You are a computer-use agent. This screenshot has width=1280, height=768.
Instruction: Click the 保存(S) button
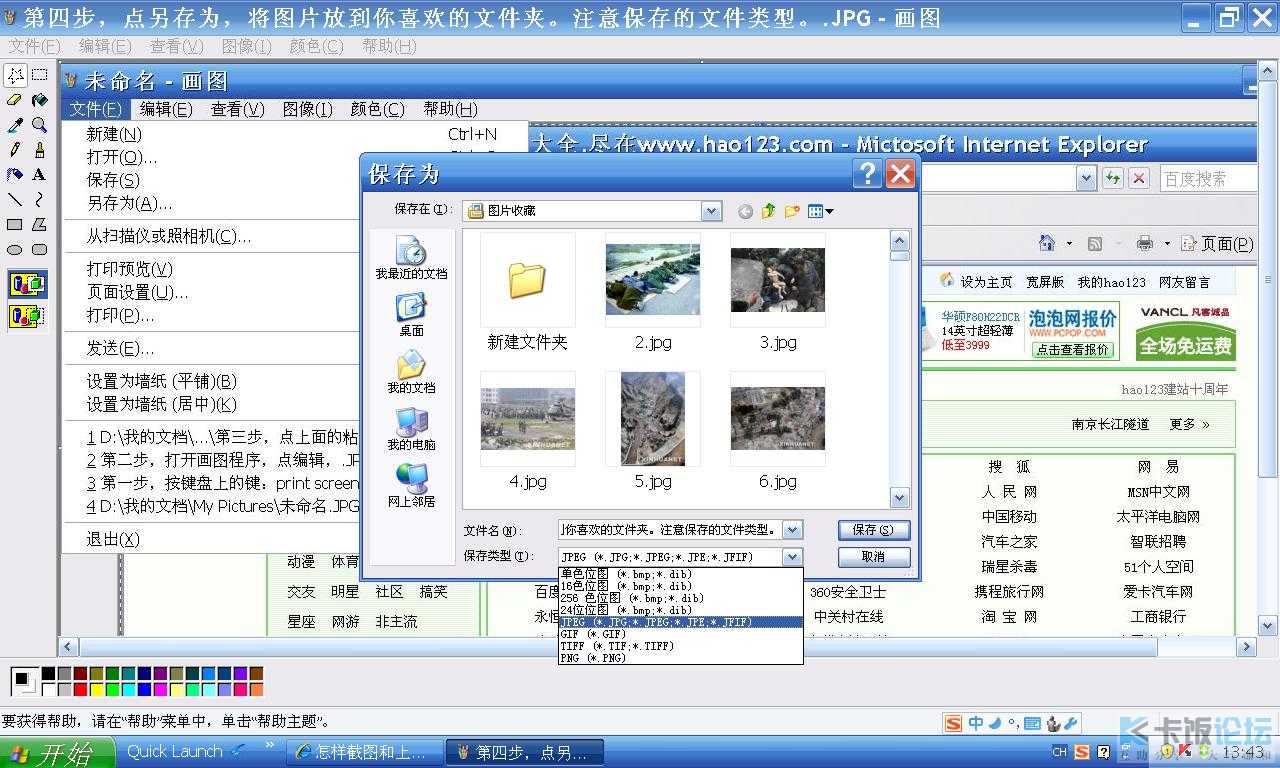(873, 530)
